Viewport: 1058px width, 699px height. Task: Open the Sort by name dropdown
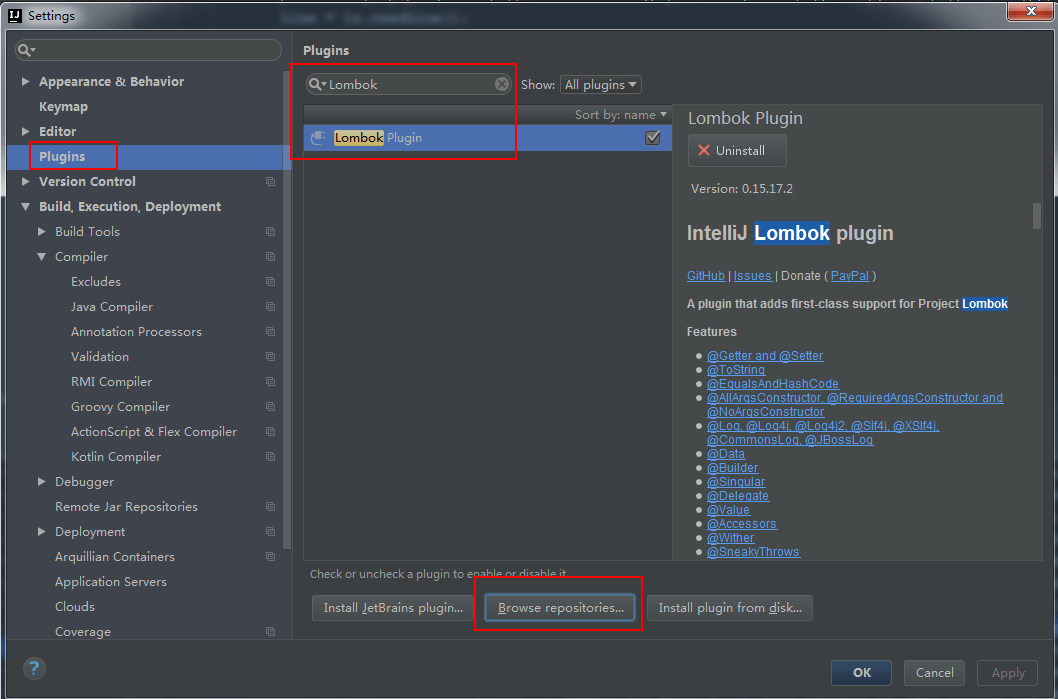tap(620, 115)
